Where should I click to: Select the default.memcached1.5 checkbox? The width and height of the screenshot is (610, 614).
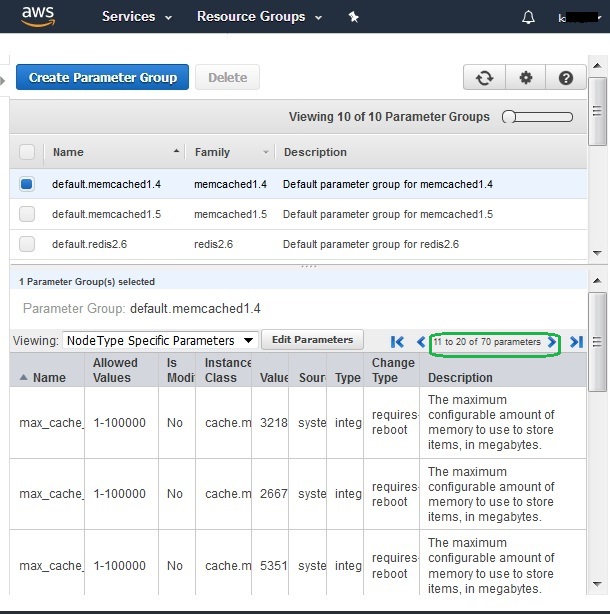(x=27, y=214)
